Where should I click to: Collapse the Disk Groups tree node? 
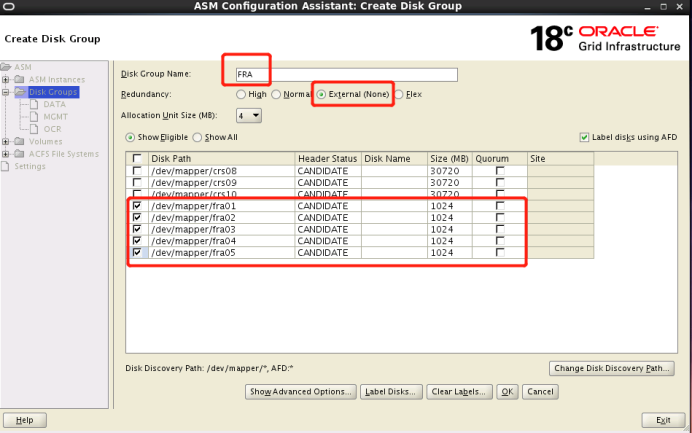point(5,92)
